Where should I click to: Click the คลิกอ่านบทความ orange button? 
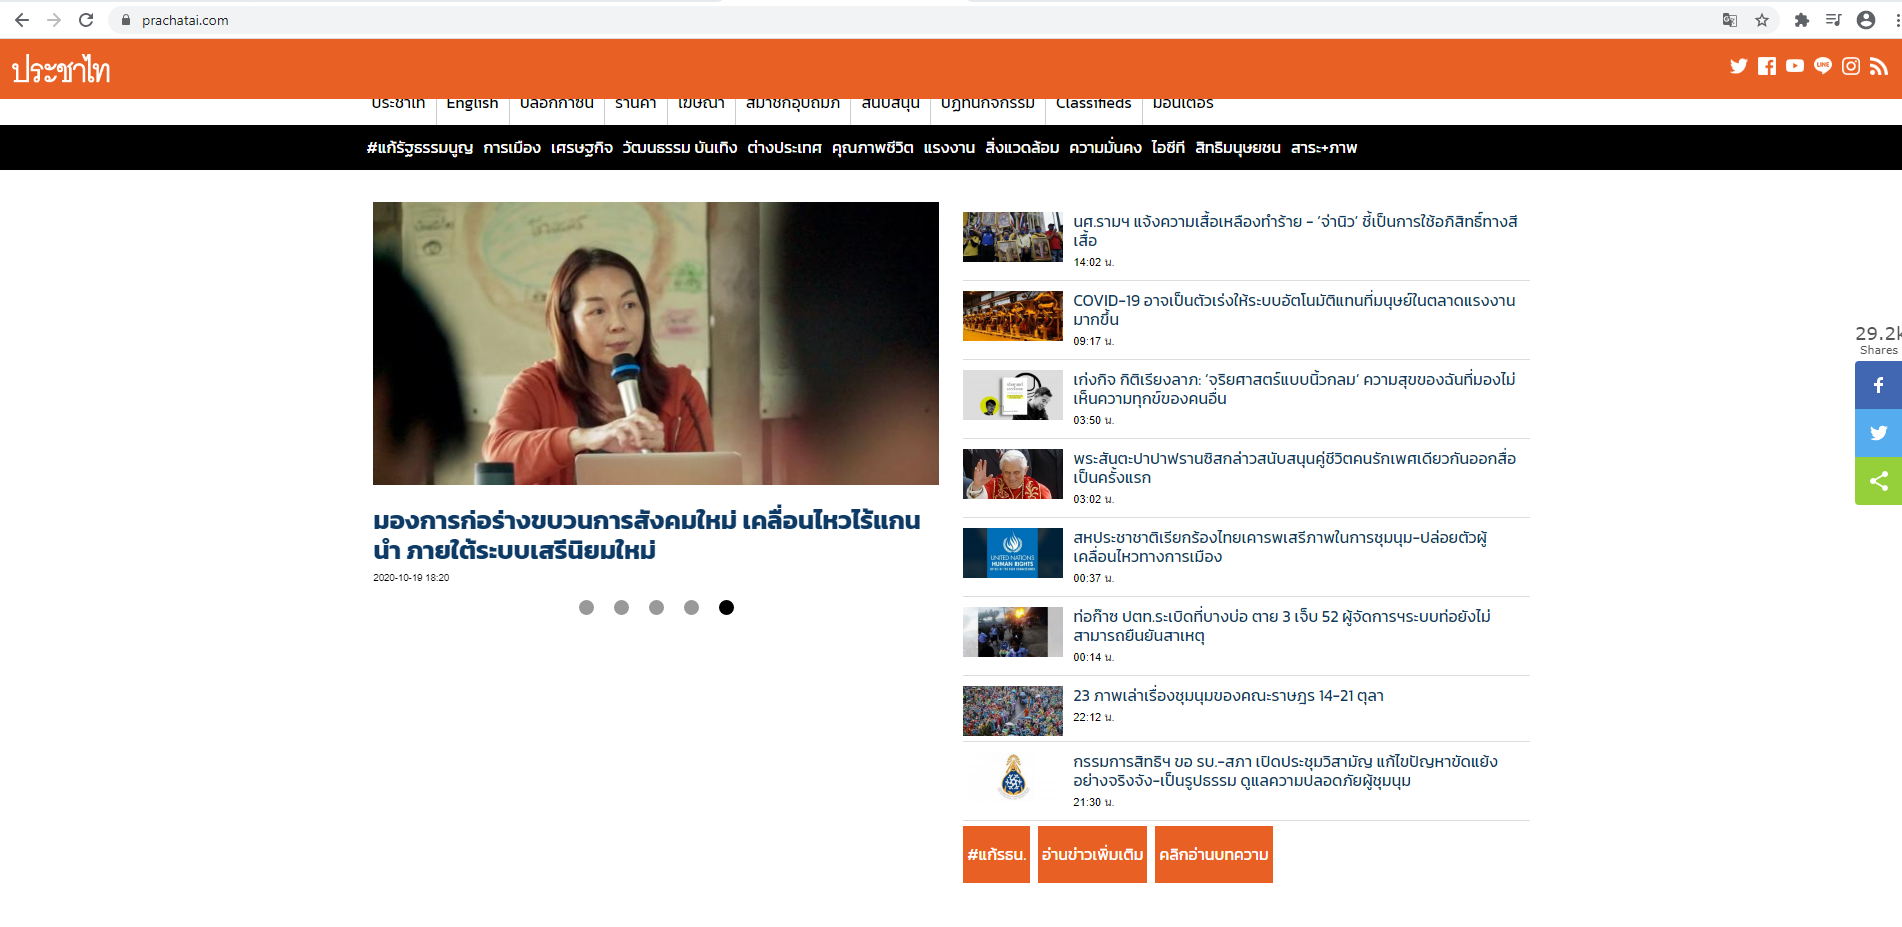(x=1213, y=854)
